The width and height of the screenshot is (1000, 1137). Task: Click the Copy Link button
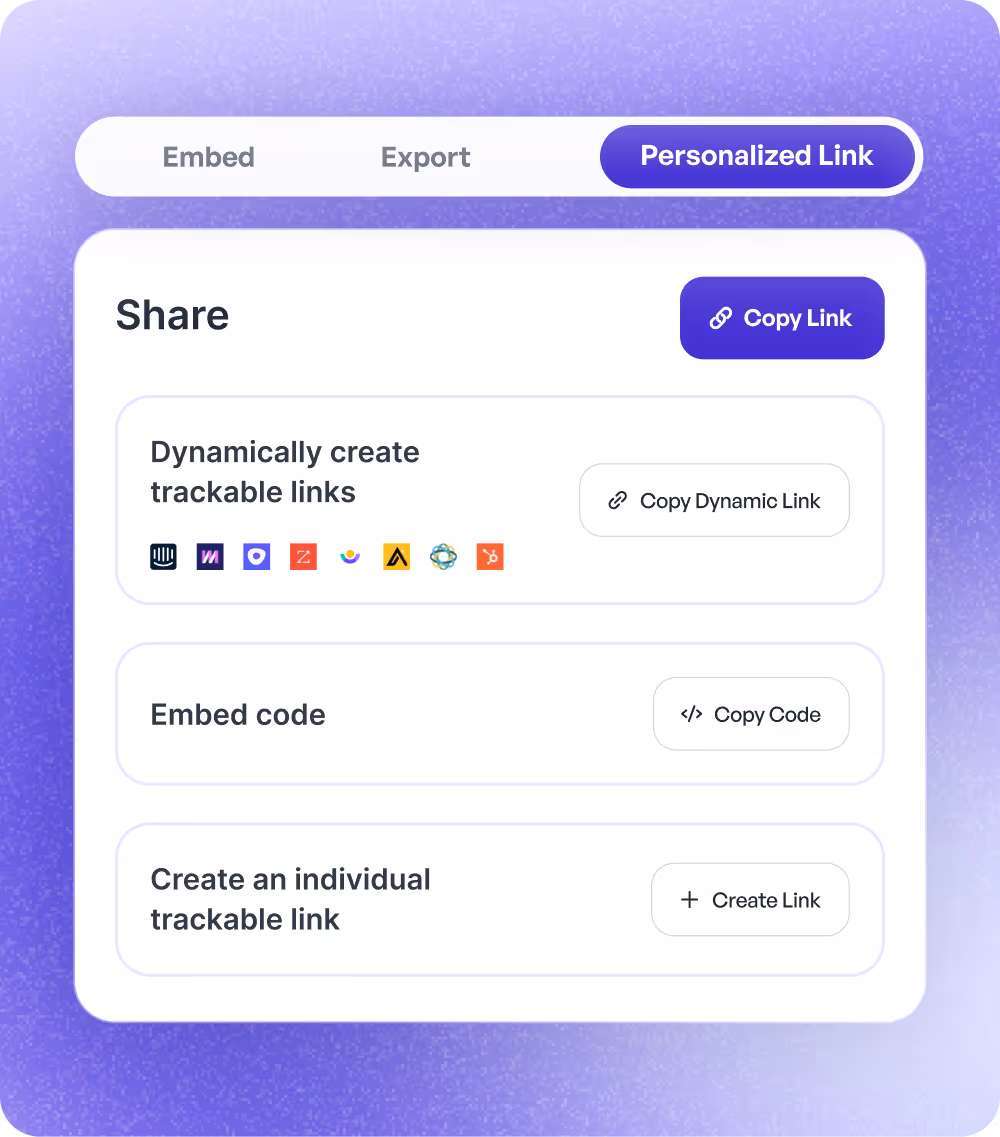point(782,318)
